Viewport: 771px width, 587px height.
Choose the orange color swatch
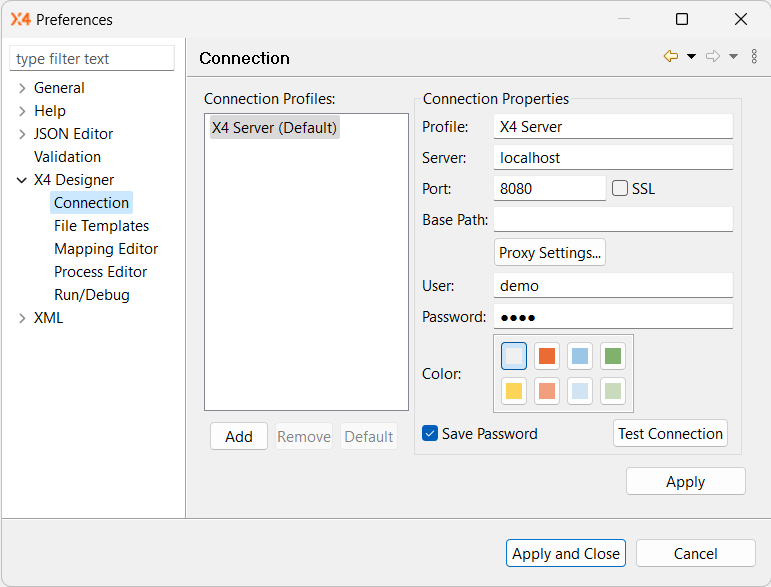(547, 356)
